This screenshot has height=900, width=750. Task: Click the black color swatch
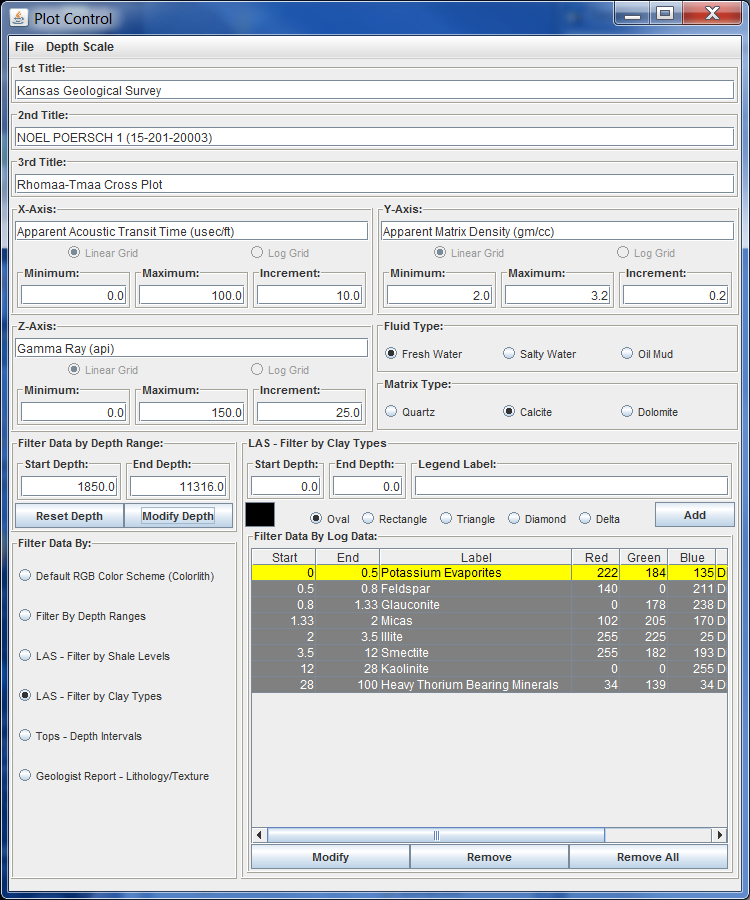coord(260,514)
